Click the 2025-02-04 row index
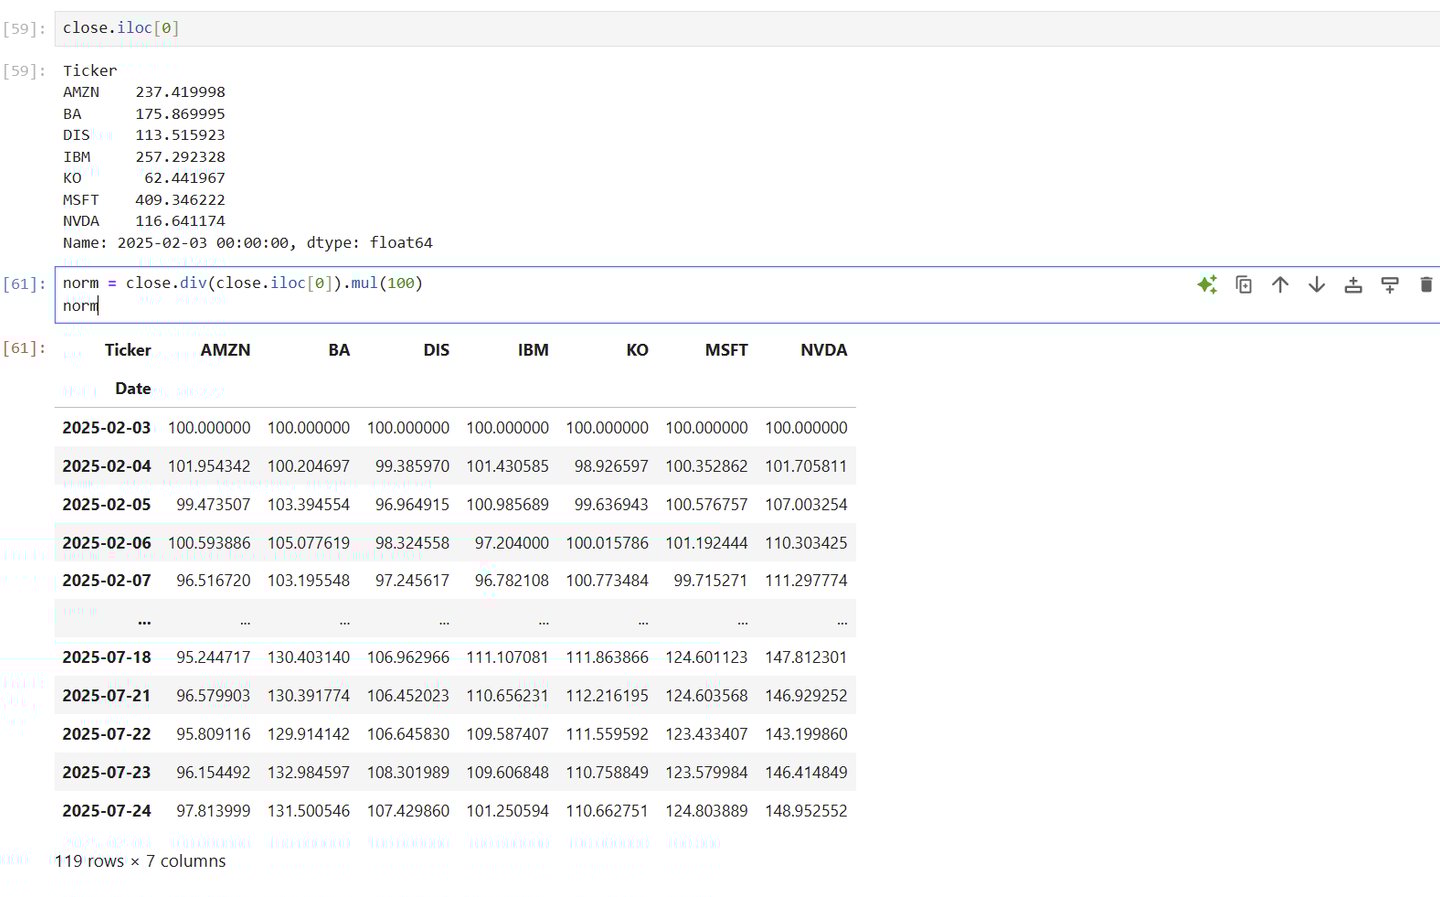 coord(107,466)
